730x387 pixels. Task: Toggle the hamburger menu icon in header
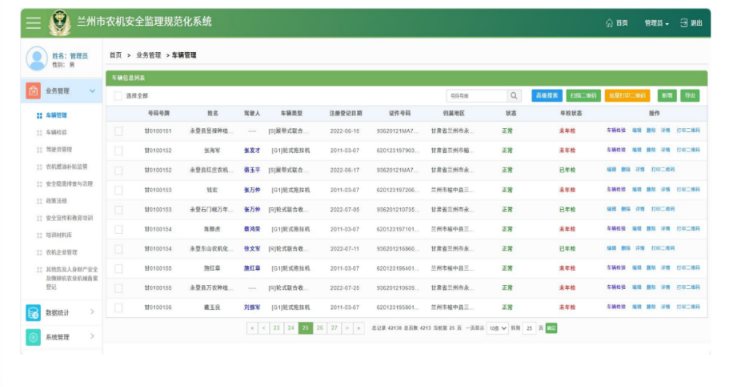33,23
